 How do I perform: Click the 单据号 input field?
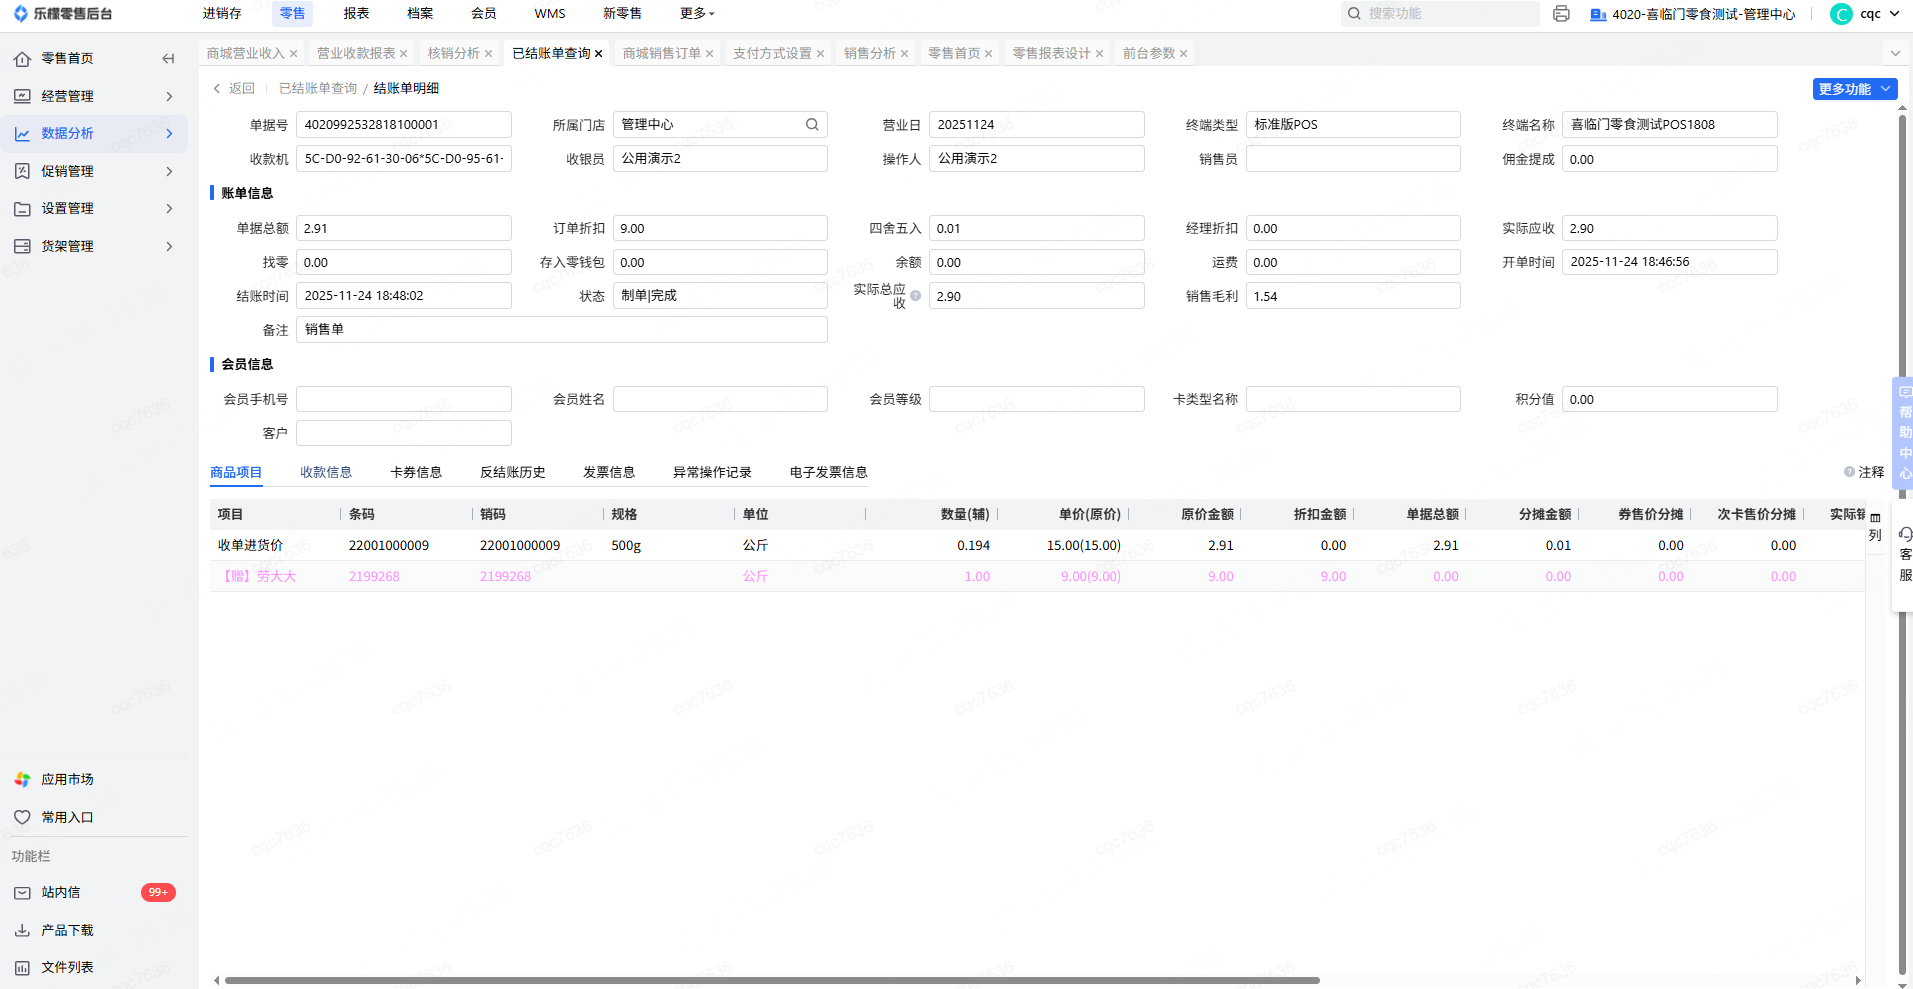click(404, 125)
